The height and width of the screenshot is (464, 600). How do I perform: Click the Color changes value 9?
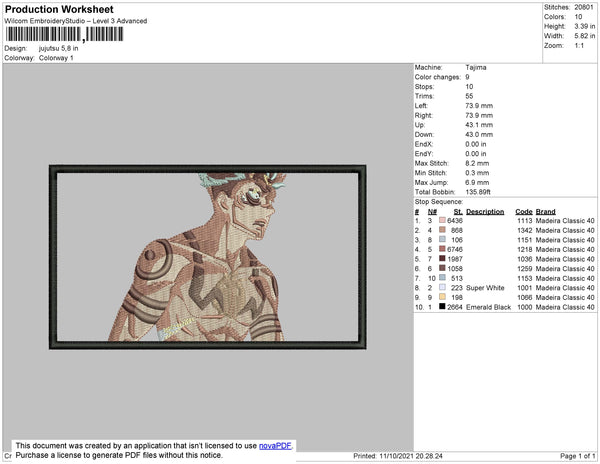point(467,77)
